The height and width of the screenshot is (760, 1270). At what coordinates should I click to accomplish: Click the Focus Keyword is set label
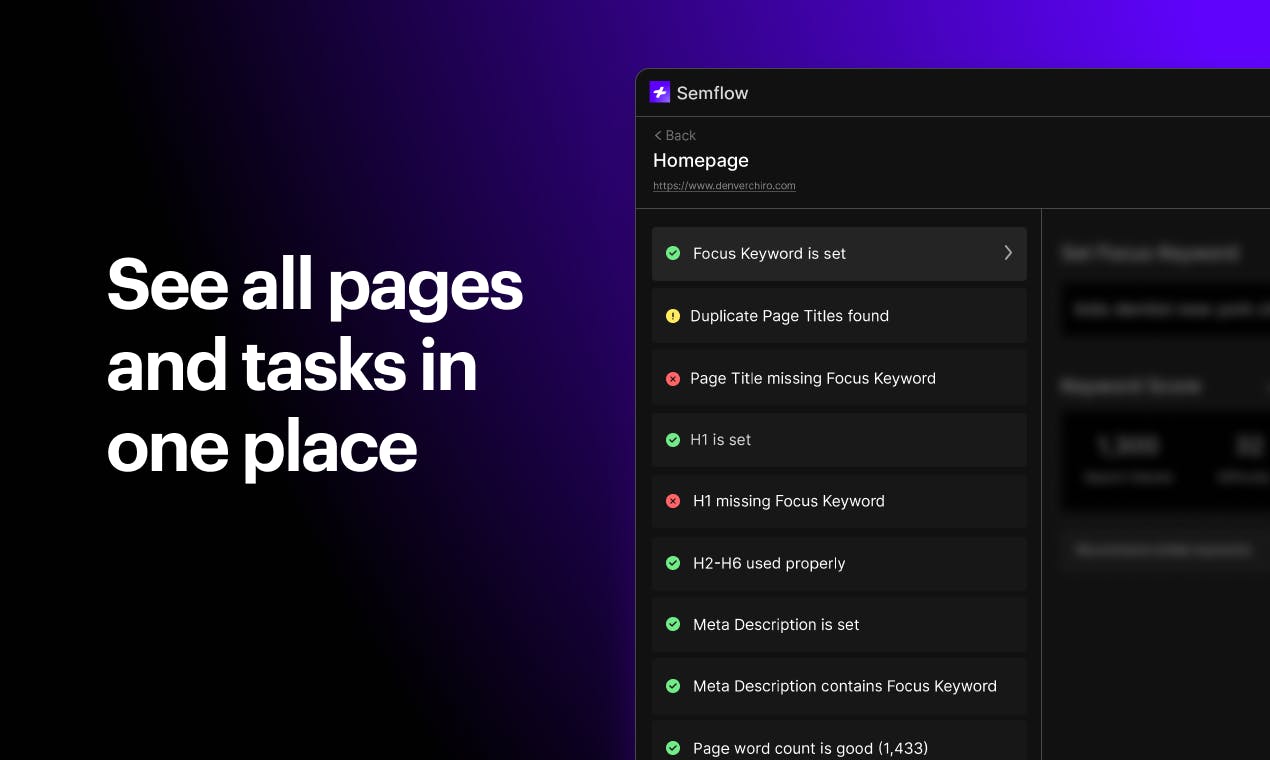[769, 254]
